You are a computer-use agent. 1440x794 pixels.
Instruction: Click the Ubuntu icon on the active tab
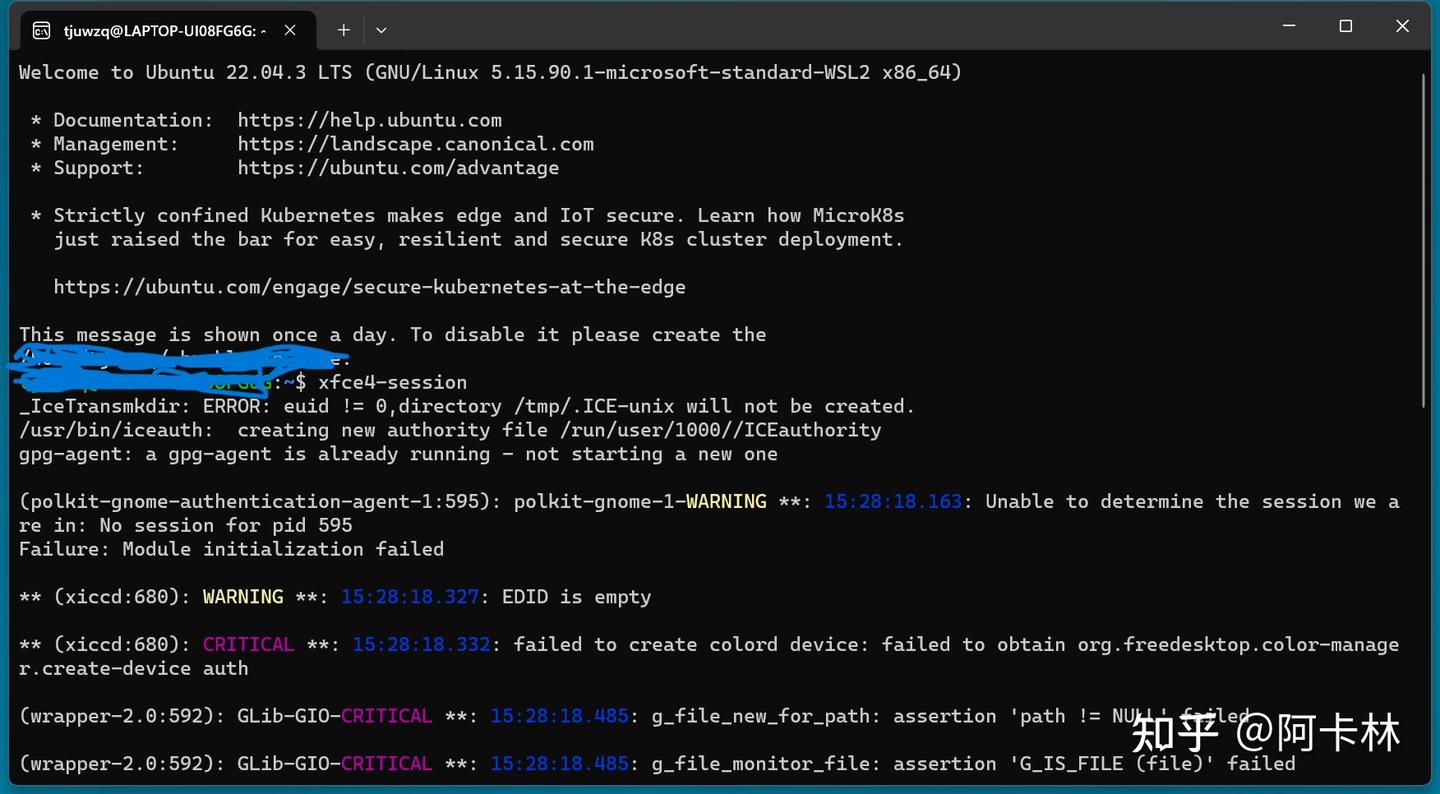[x=41, y=30]
